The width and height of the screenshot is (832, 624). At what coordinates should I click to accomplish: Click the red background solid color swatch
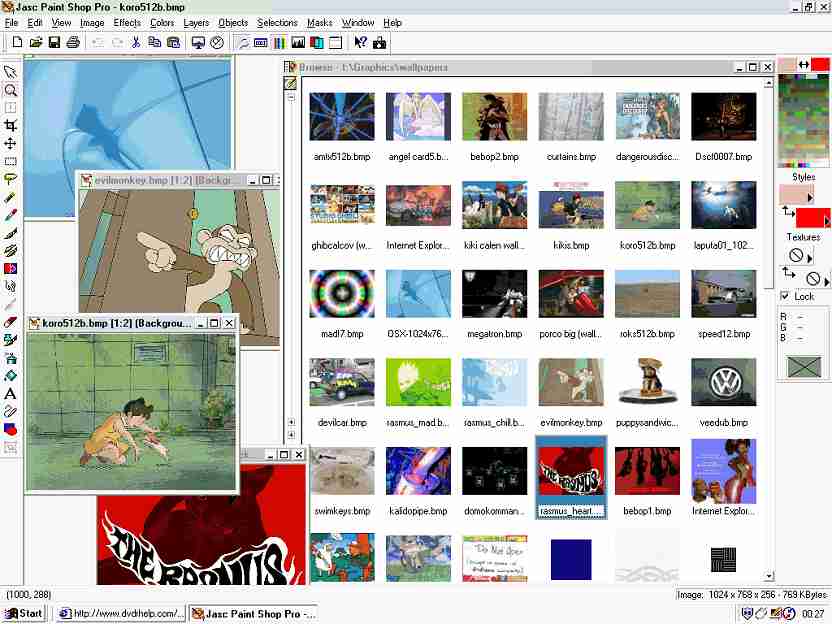[x=820, y=65]
